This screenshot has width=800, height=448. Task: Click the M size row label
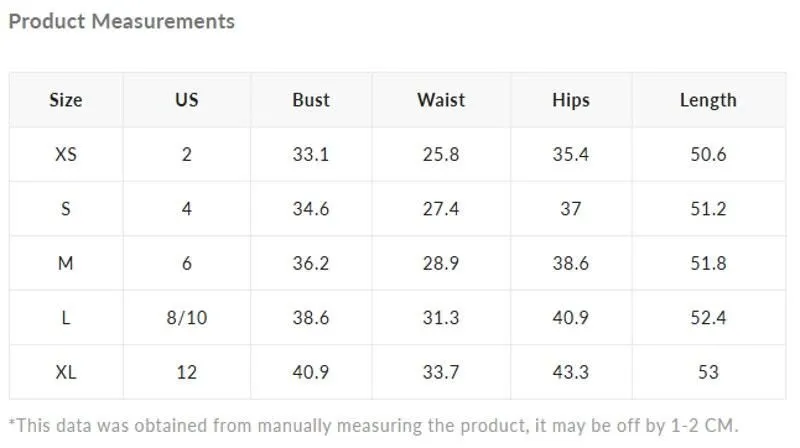click(66, 263)
